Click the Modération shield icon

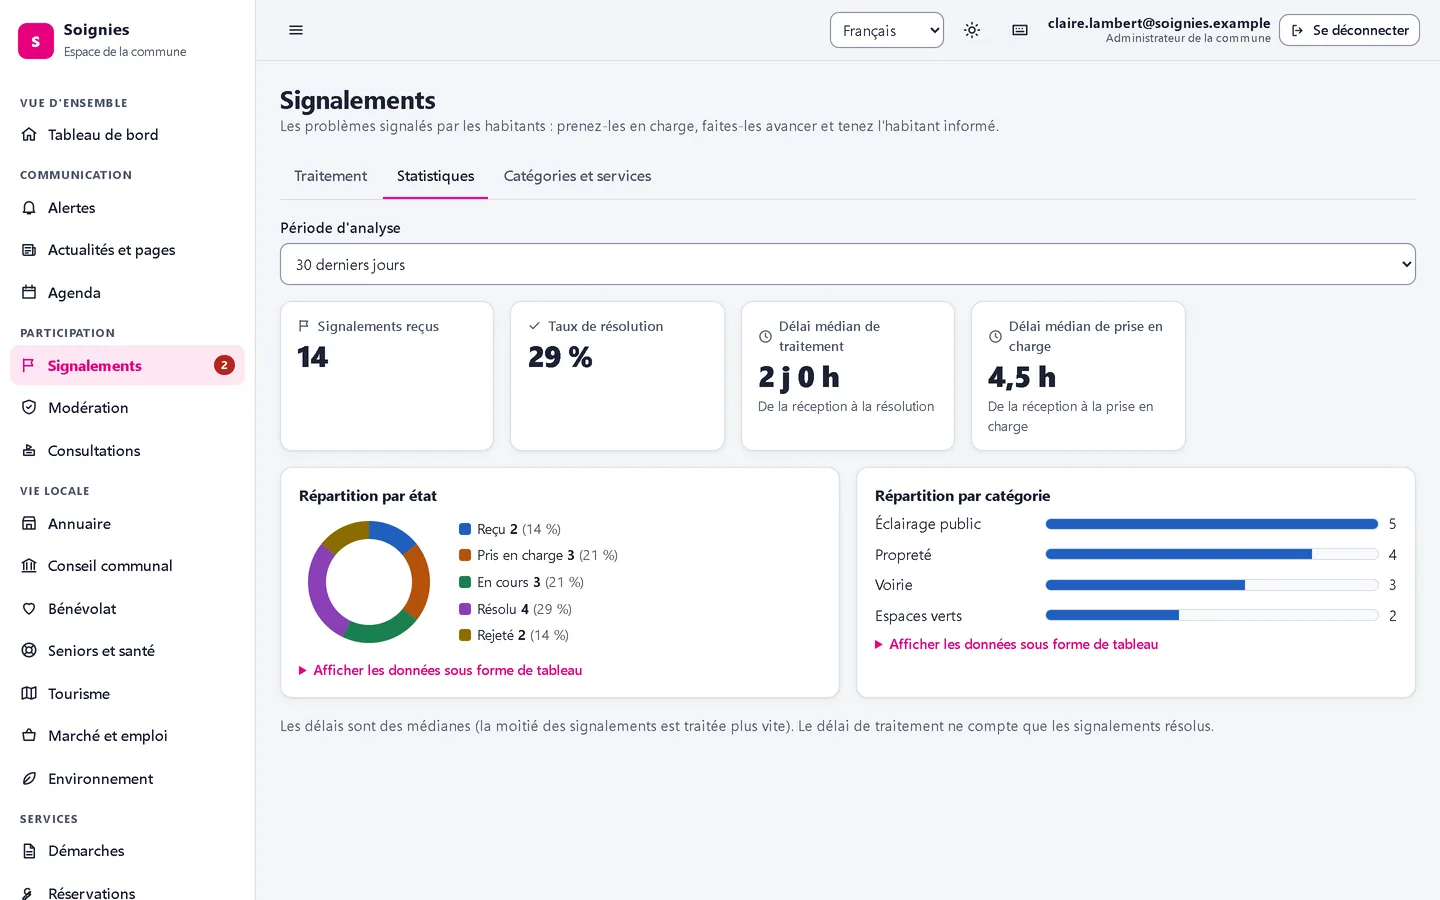[29, 408]
